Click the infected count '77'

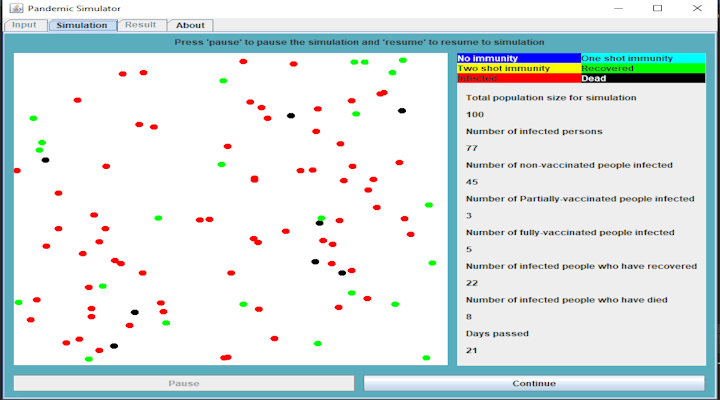(472, 148)
